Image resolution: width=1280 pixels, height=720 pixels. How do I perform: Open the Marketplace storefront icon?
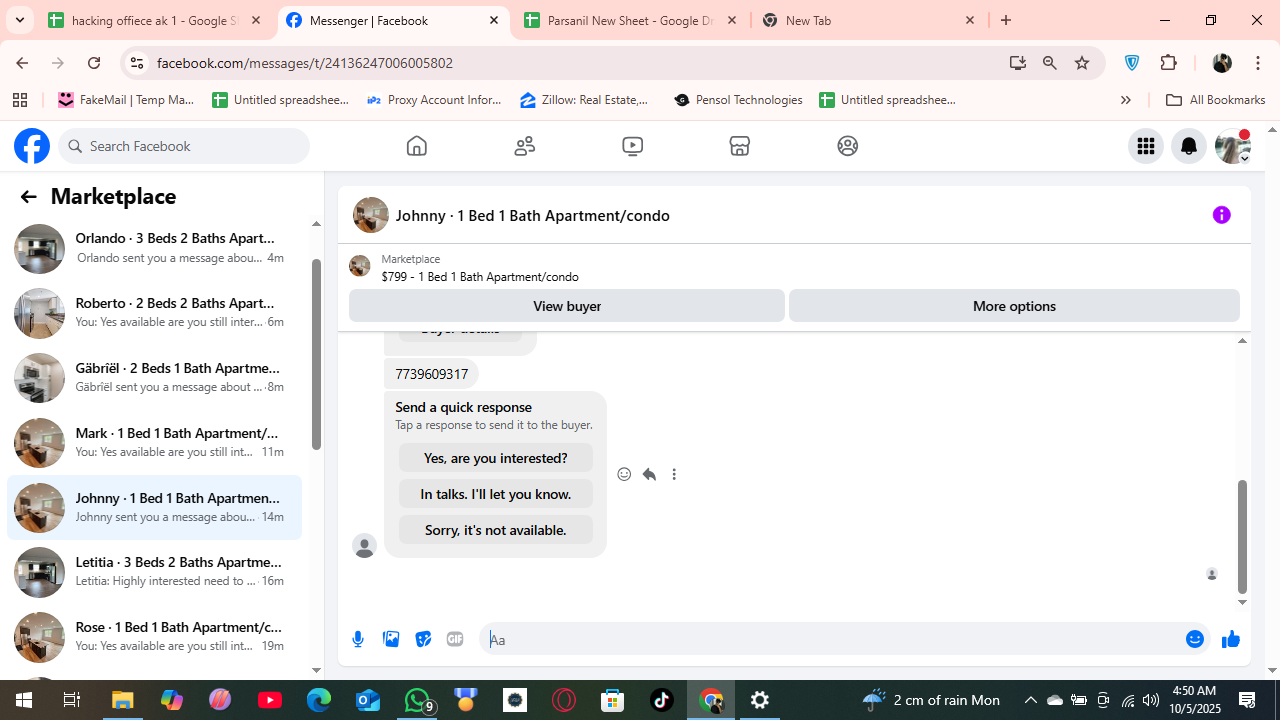(x=740, y=146)
